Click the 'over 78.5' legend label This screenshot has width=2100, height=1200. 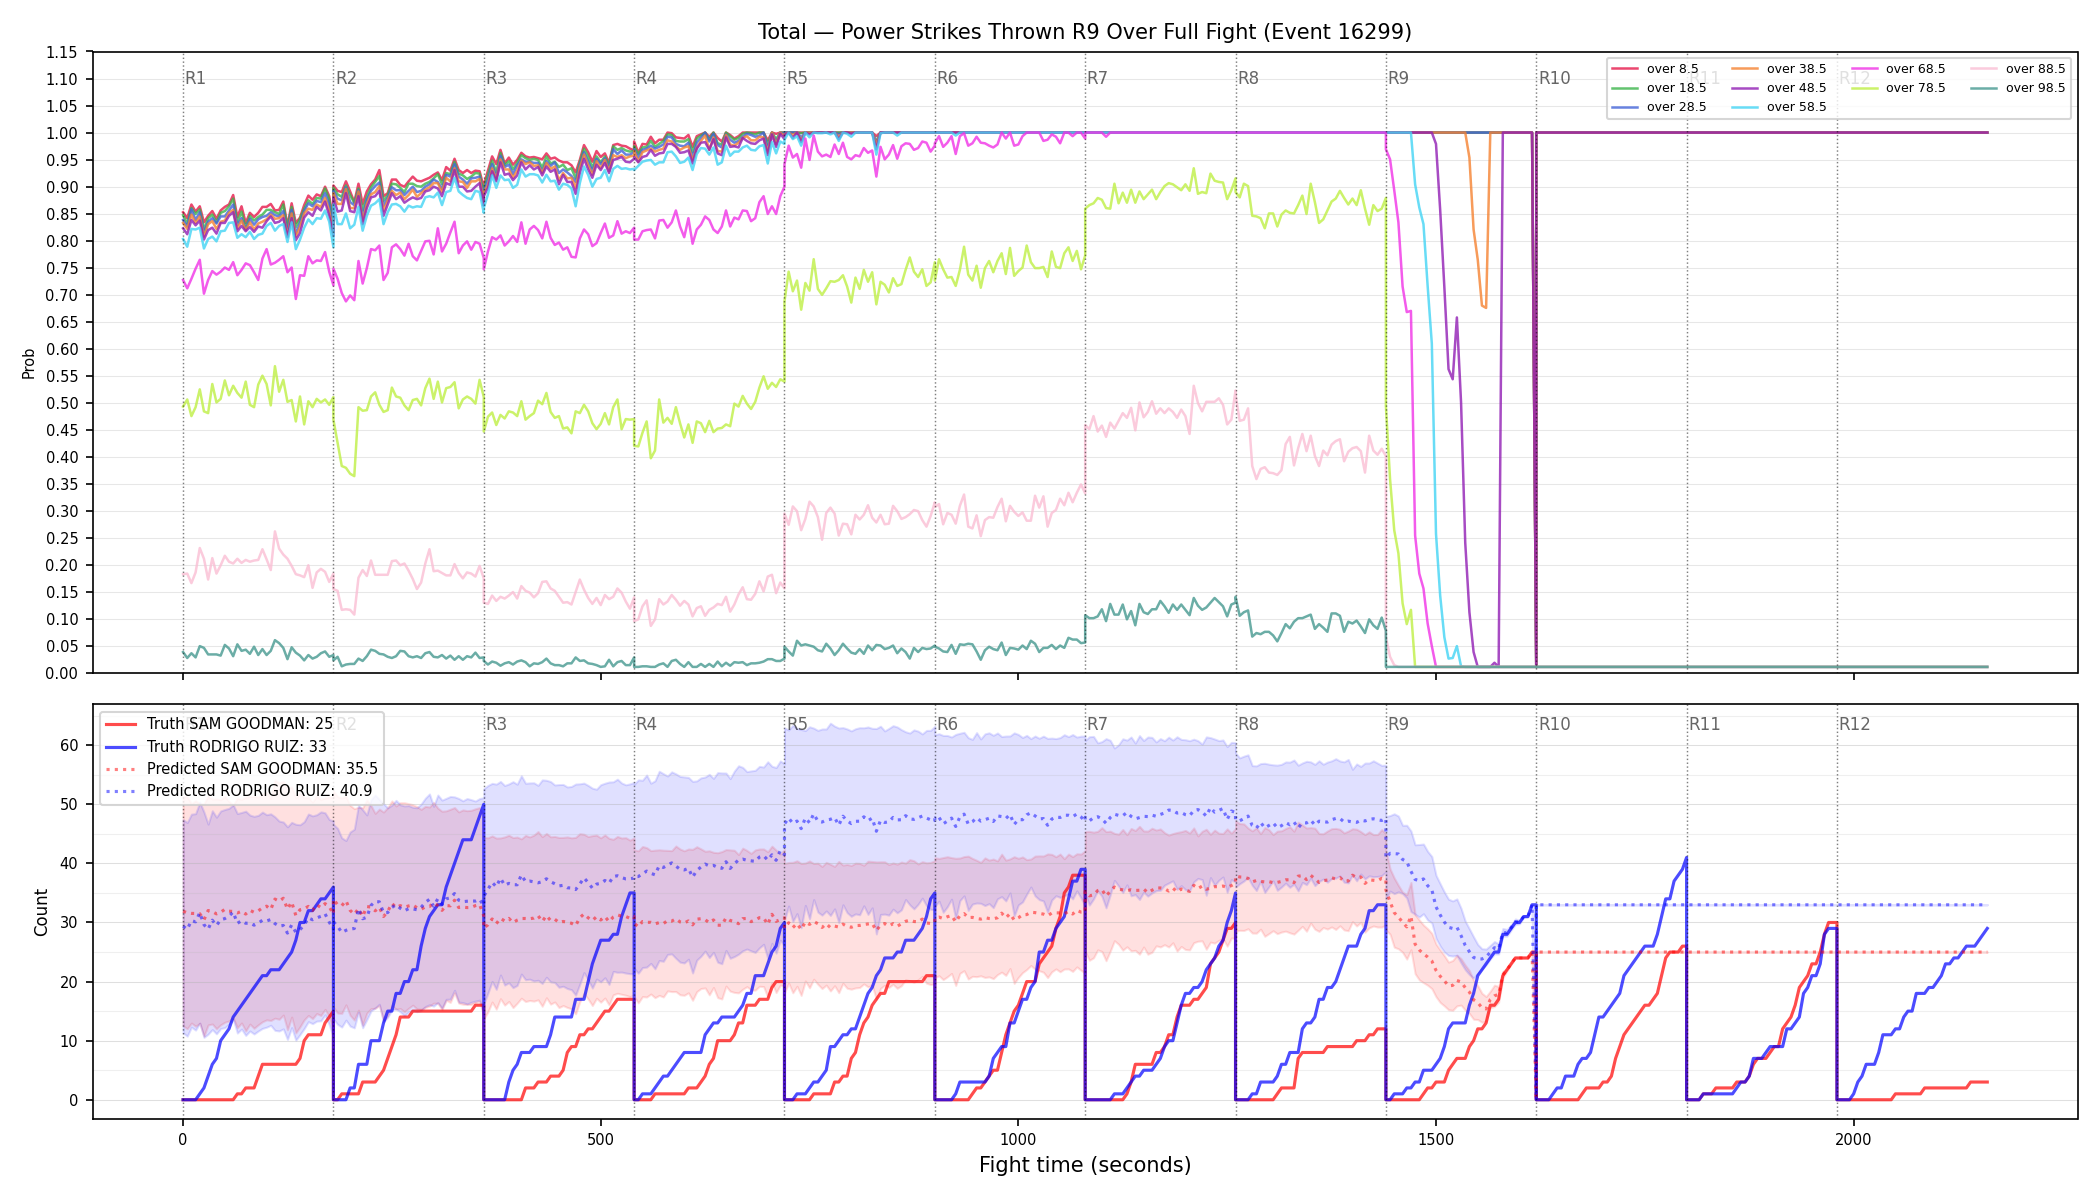(1916, 88)
